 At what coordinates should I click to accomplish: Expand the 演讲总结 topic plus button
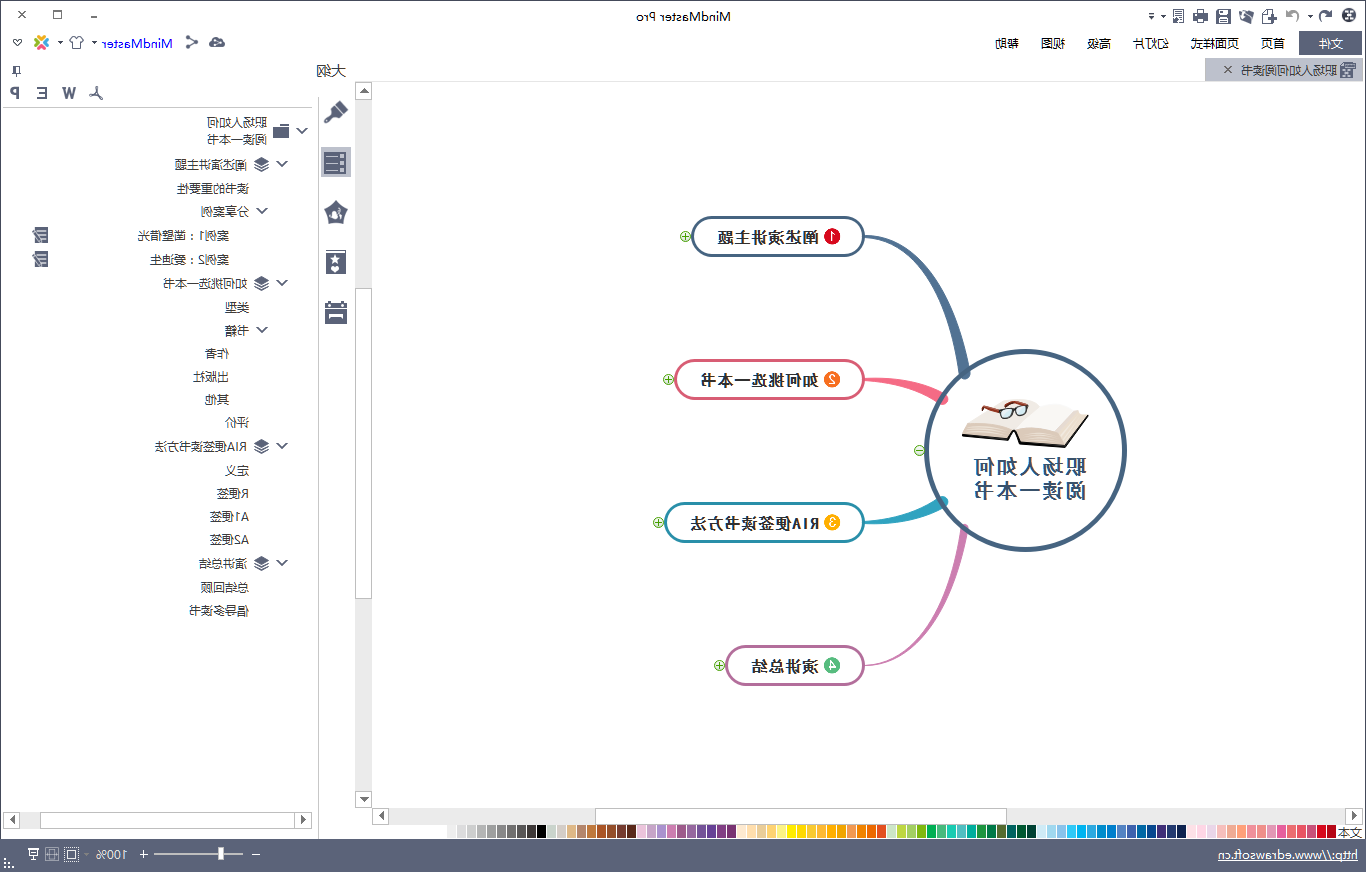tap(719, 665)
